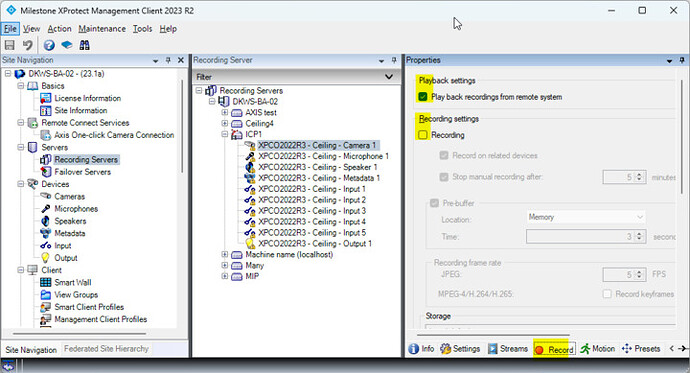Open Help via the question mark icon

click(x=49, y=45)
